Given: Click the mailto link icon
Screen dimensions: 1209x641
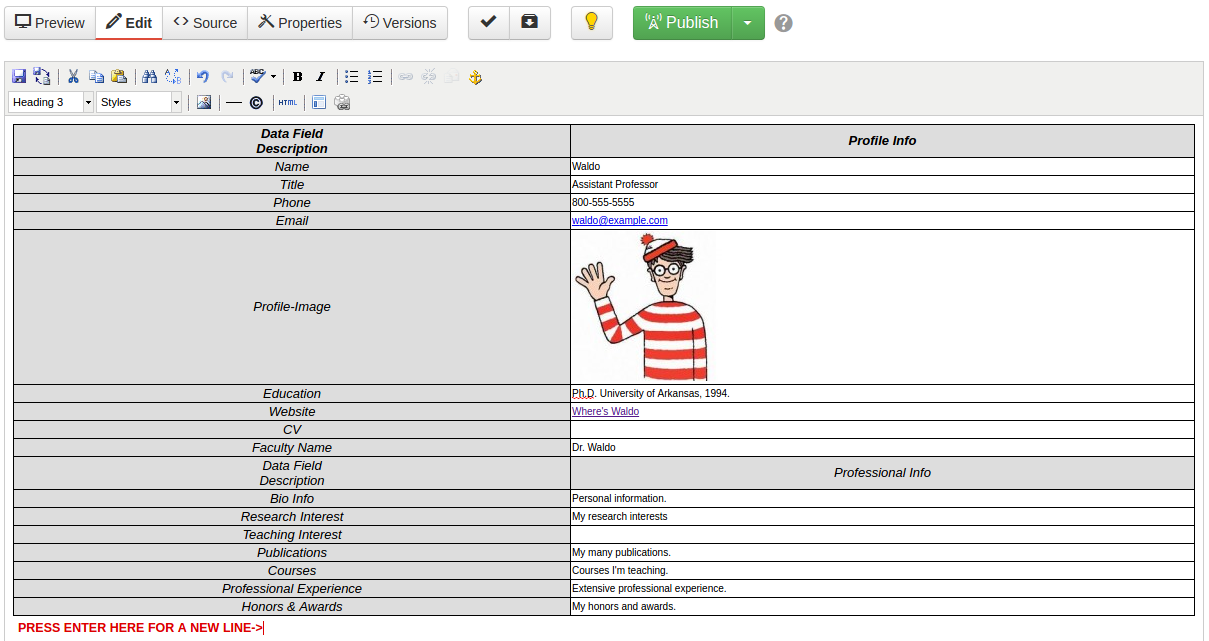Looking at the screenshot, I should tap(452, 77).
